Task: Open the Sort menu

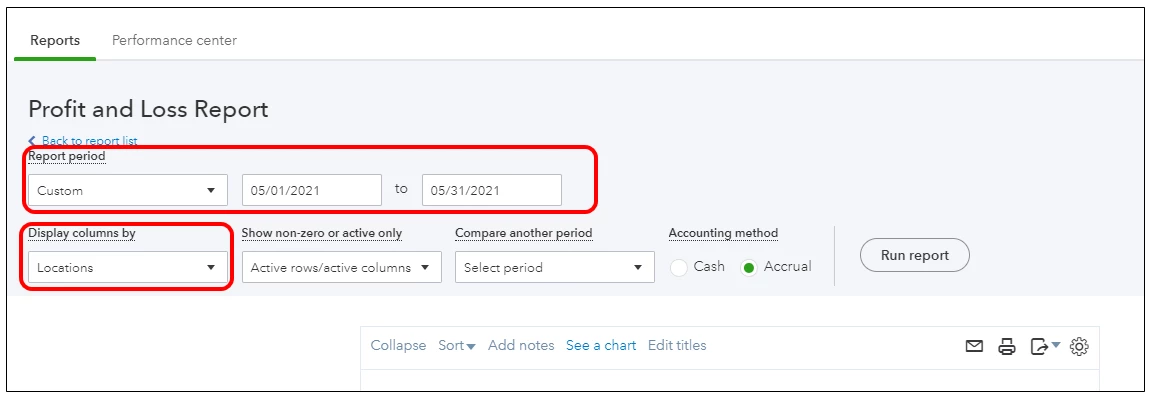Action: pos(457,345)
